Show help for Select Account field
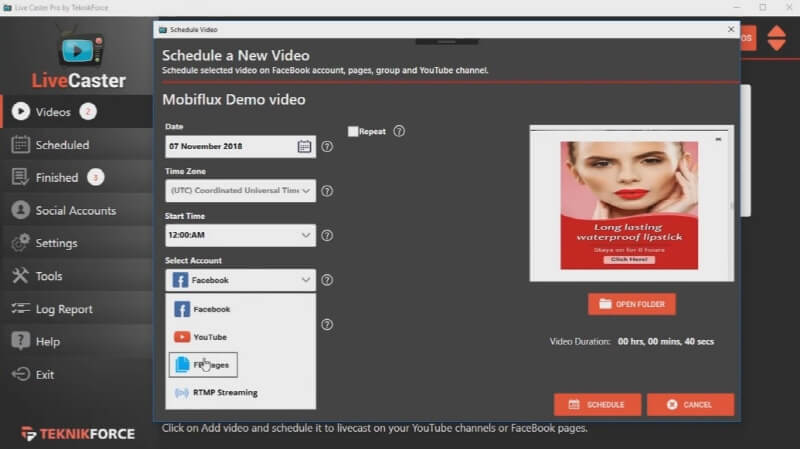The width and height of the screenshot is (800, 449). 327,280
